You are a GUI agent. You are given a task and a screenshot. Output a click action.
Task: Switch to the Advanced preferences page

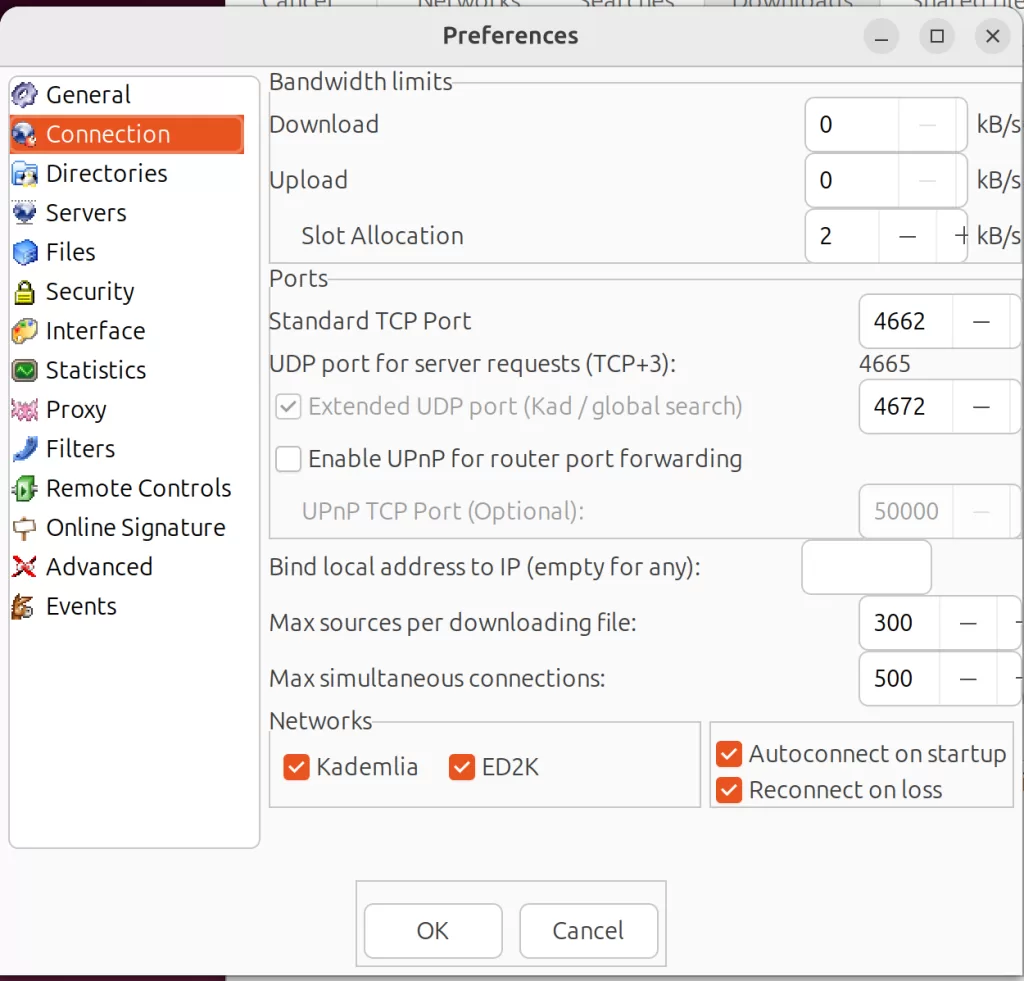point(99,567)
